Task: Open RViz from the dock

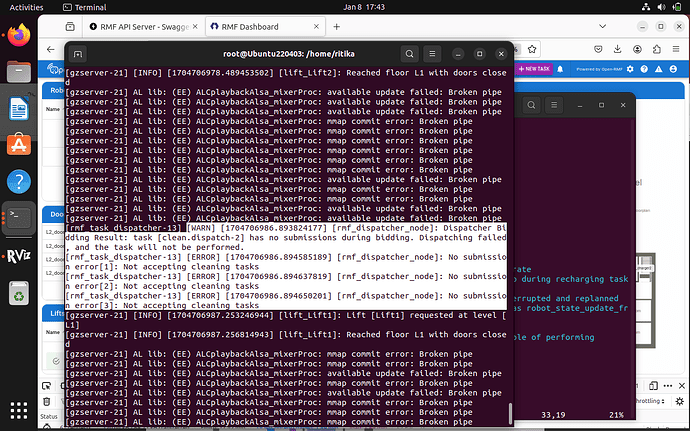Action: (x=19, y=256)
